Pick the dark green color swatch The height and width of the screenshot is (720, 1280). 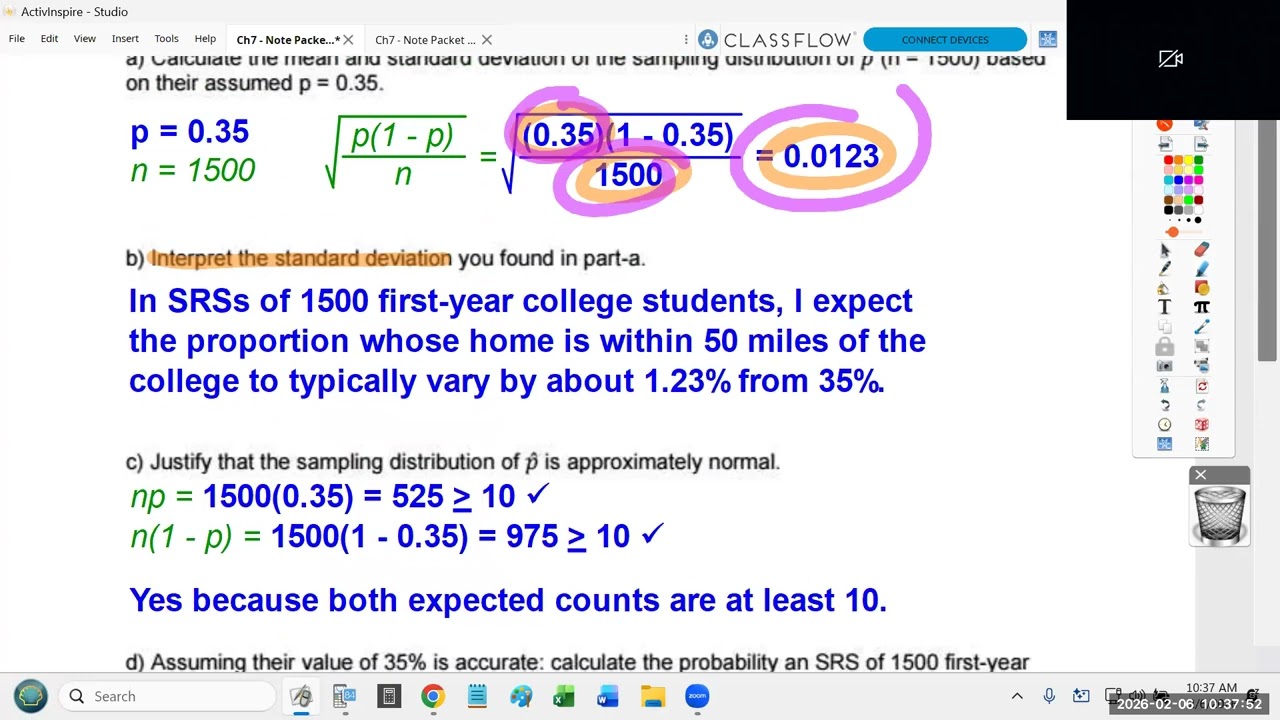coord(1198,160)
